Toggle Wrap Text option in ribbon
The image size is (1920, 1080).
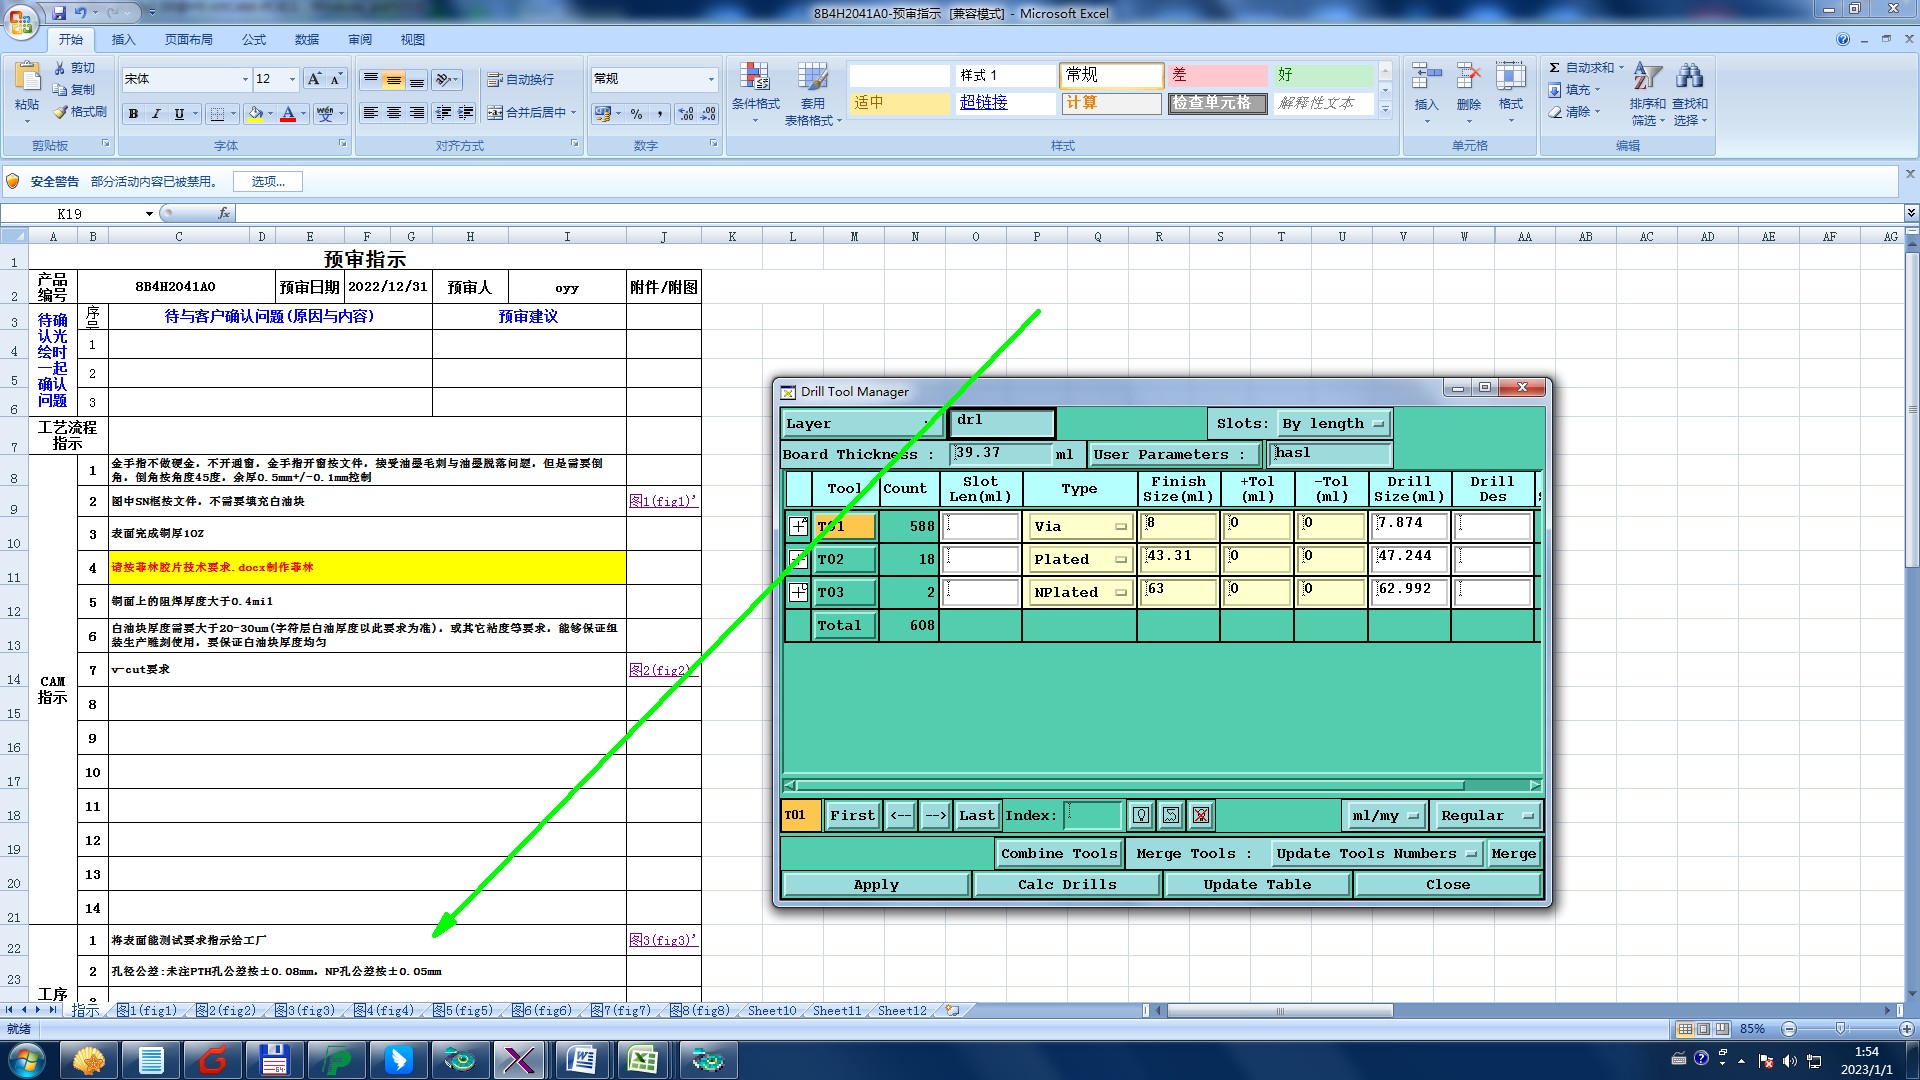point(520,80)
